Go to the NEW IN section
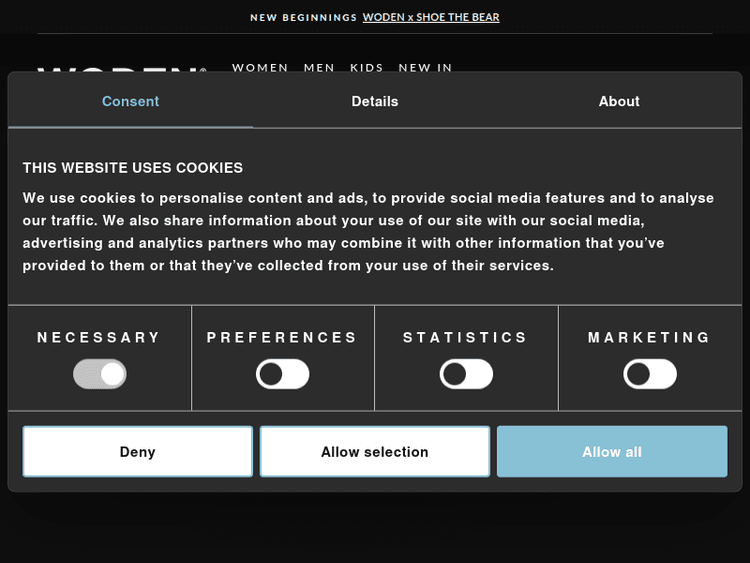 425,67
